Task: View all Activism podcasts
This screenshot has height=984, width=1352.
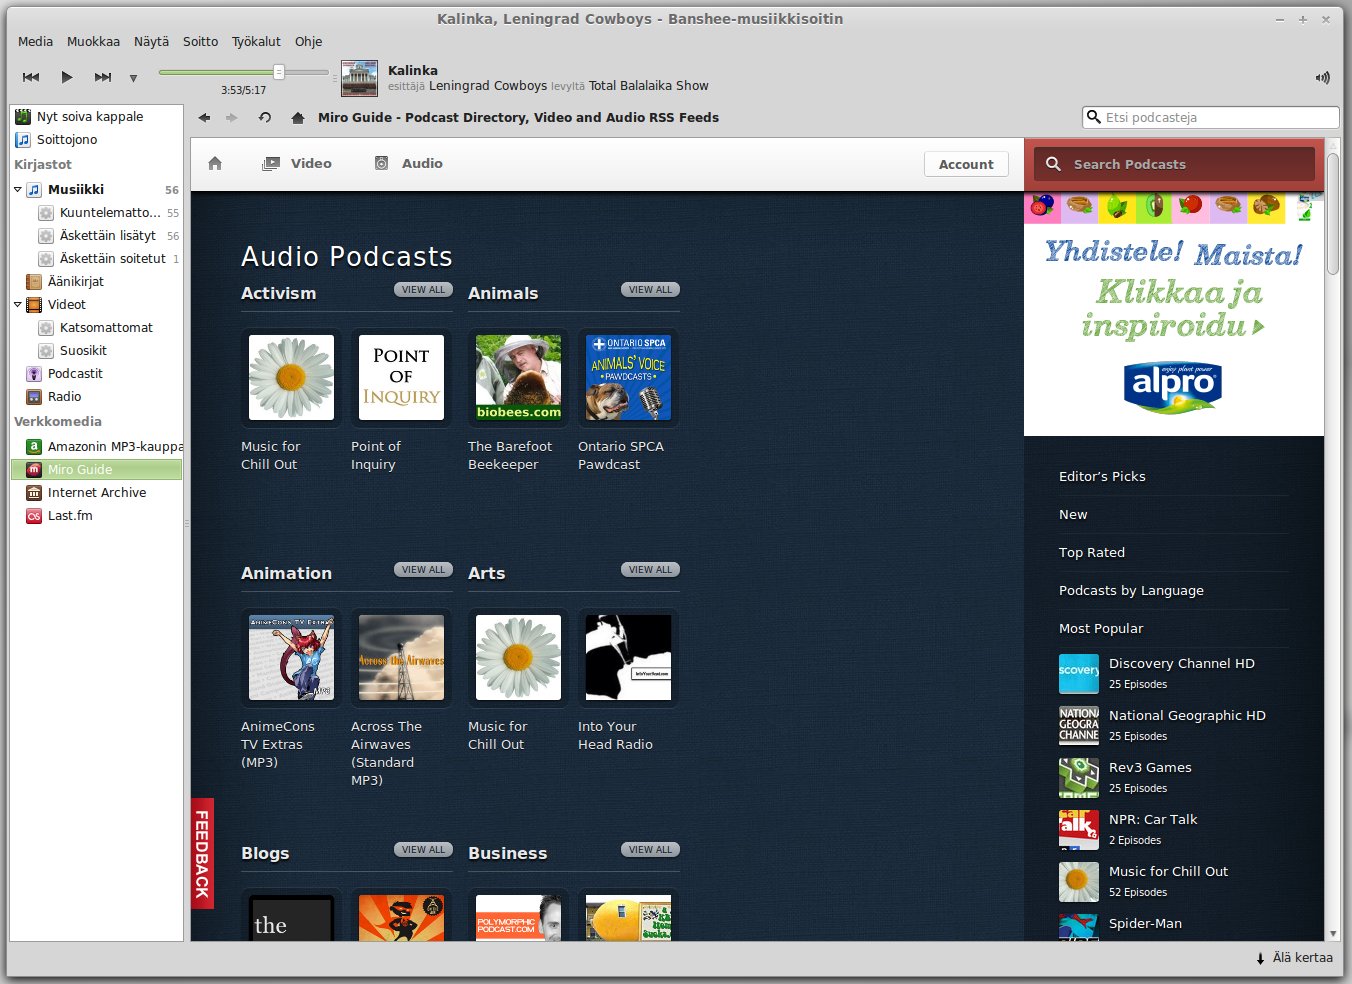Action: click(x=424, y=290)
